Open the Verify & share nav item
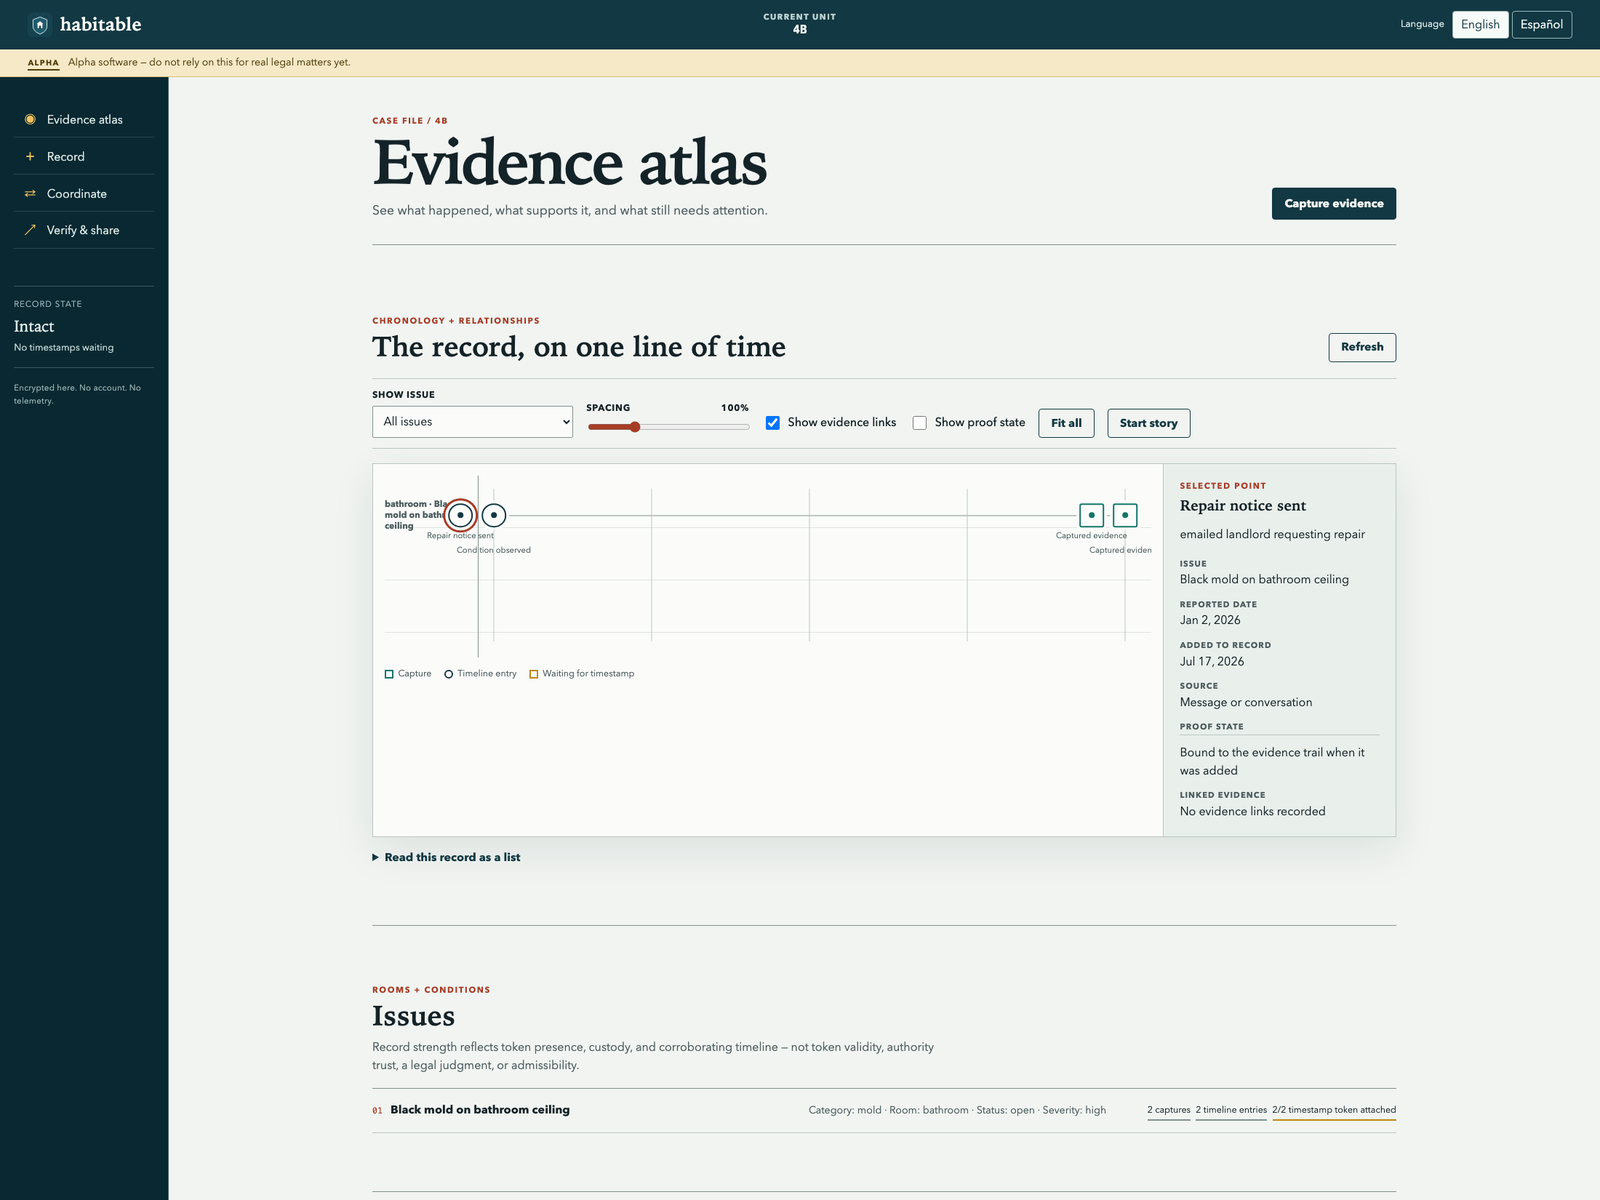1600x1200 pixels. (84, 230)
